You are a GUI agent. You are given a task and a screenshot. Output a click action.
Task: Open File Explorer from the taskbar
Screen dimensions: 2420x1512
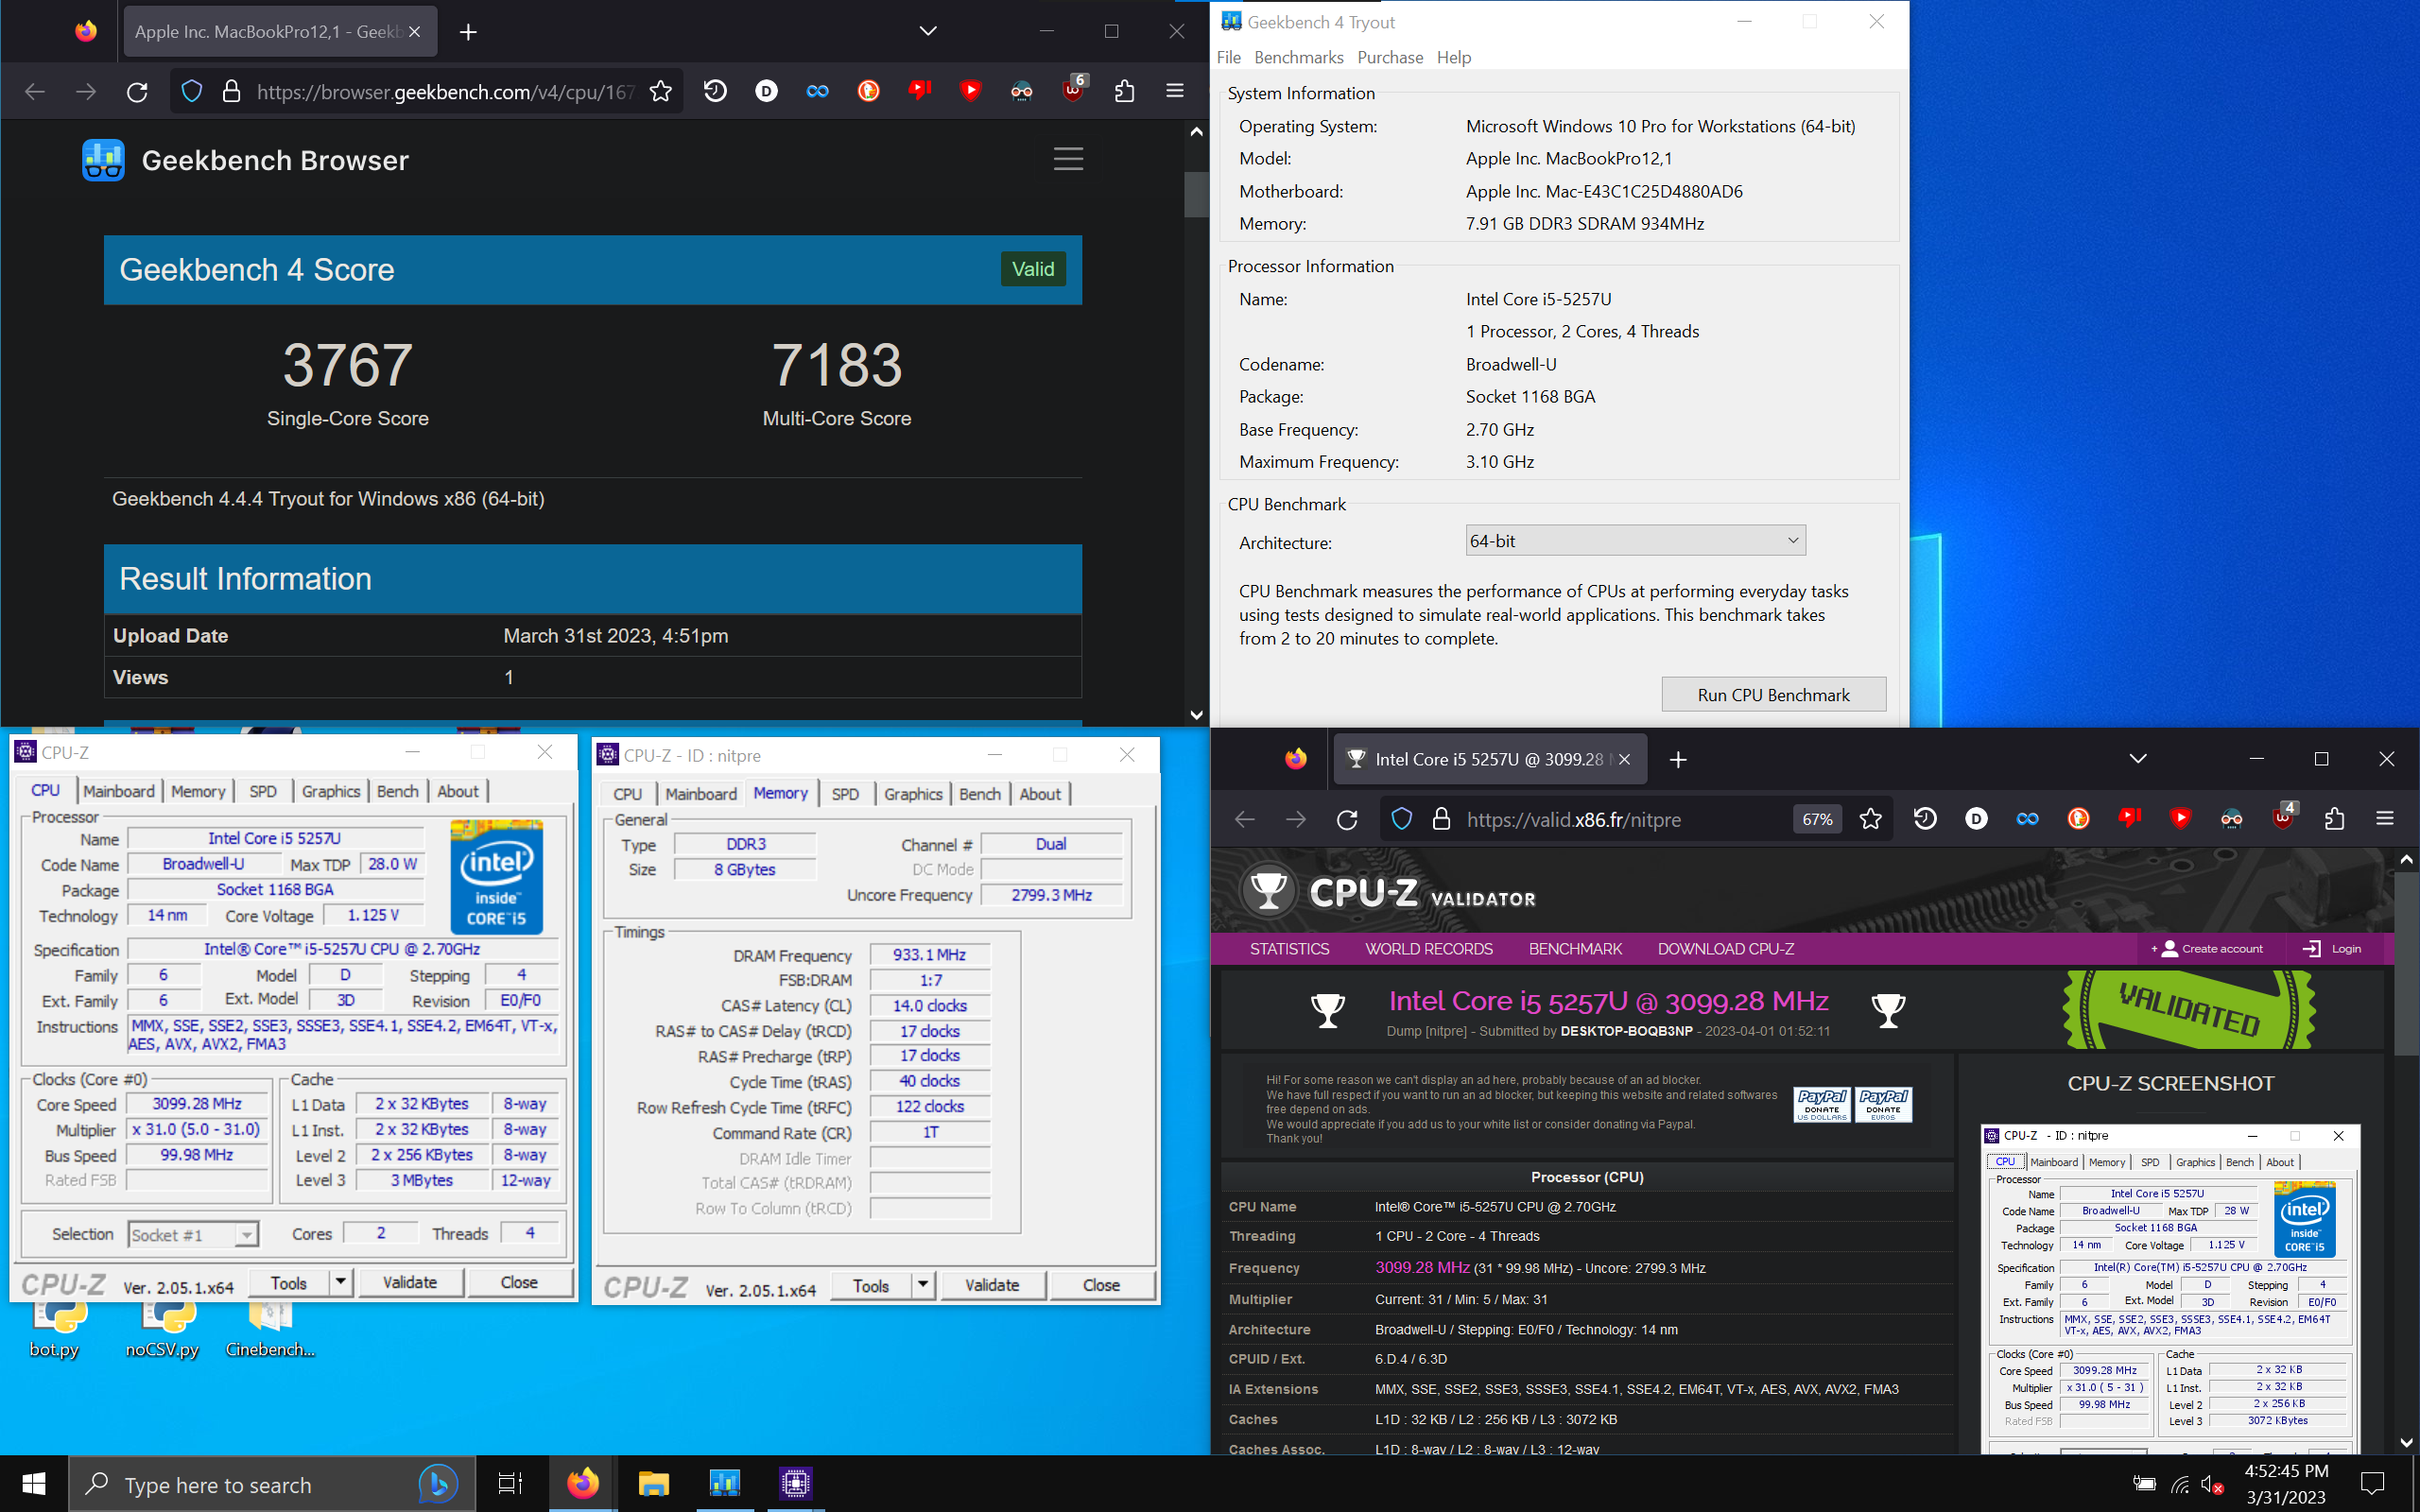pyautogui.click(x=653, y=1484)
